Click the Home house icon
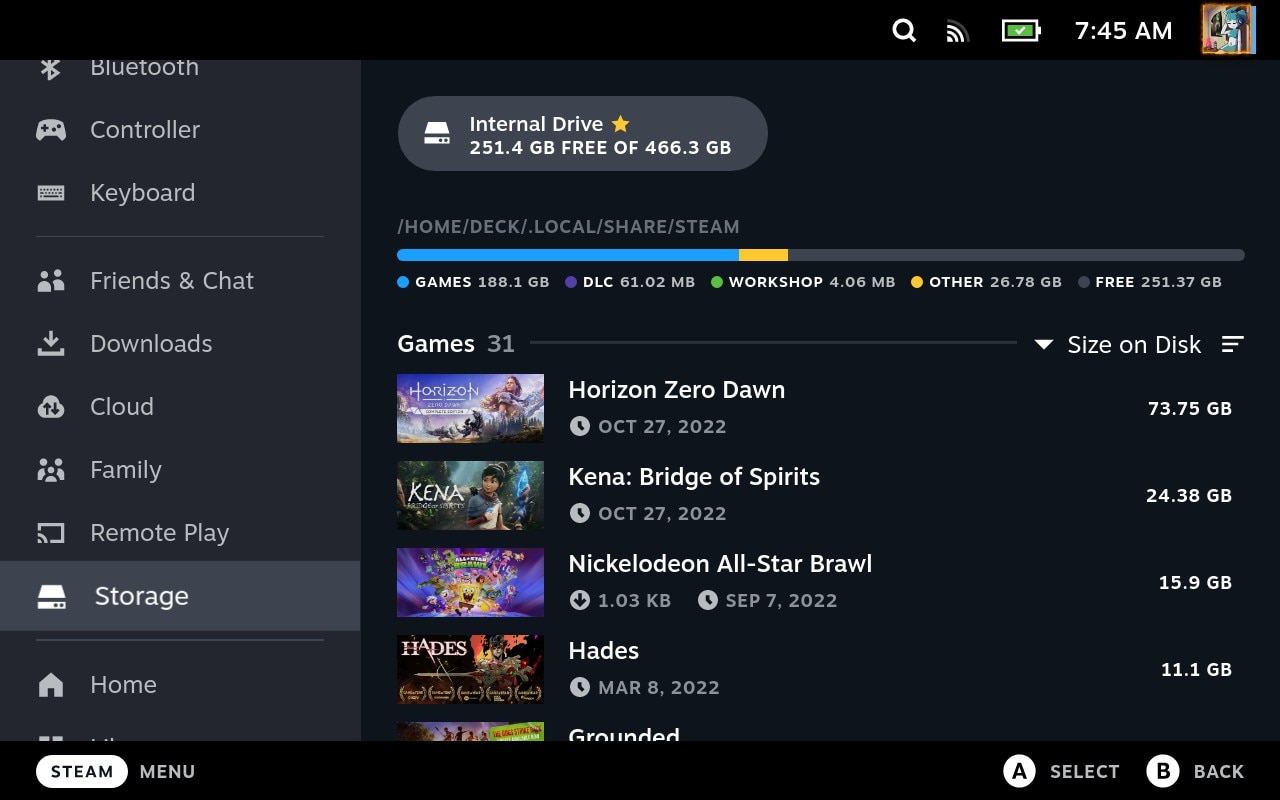 [51, 685]
